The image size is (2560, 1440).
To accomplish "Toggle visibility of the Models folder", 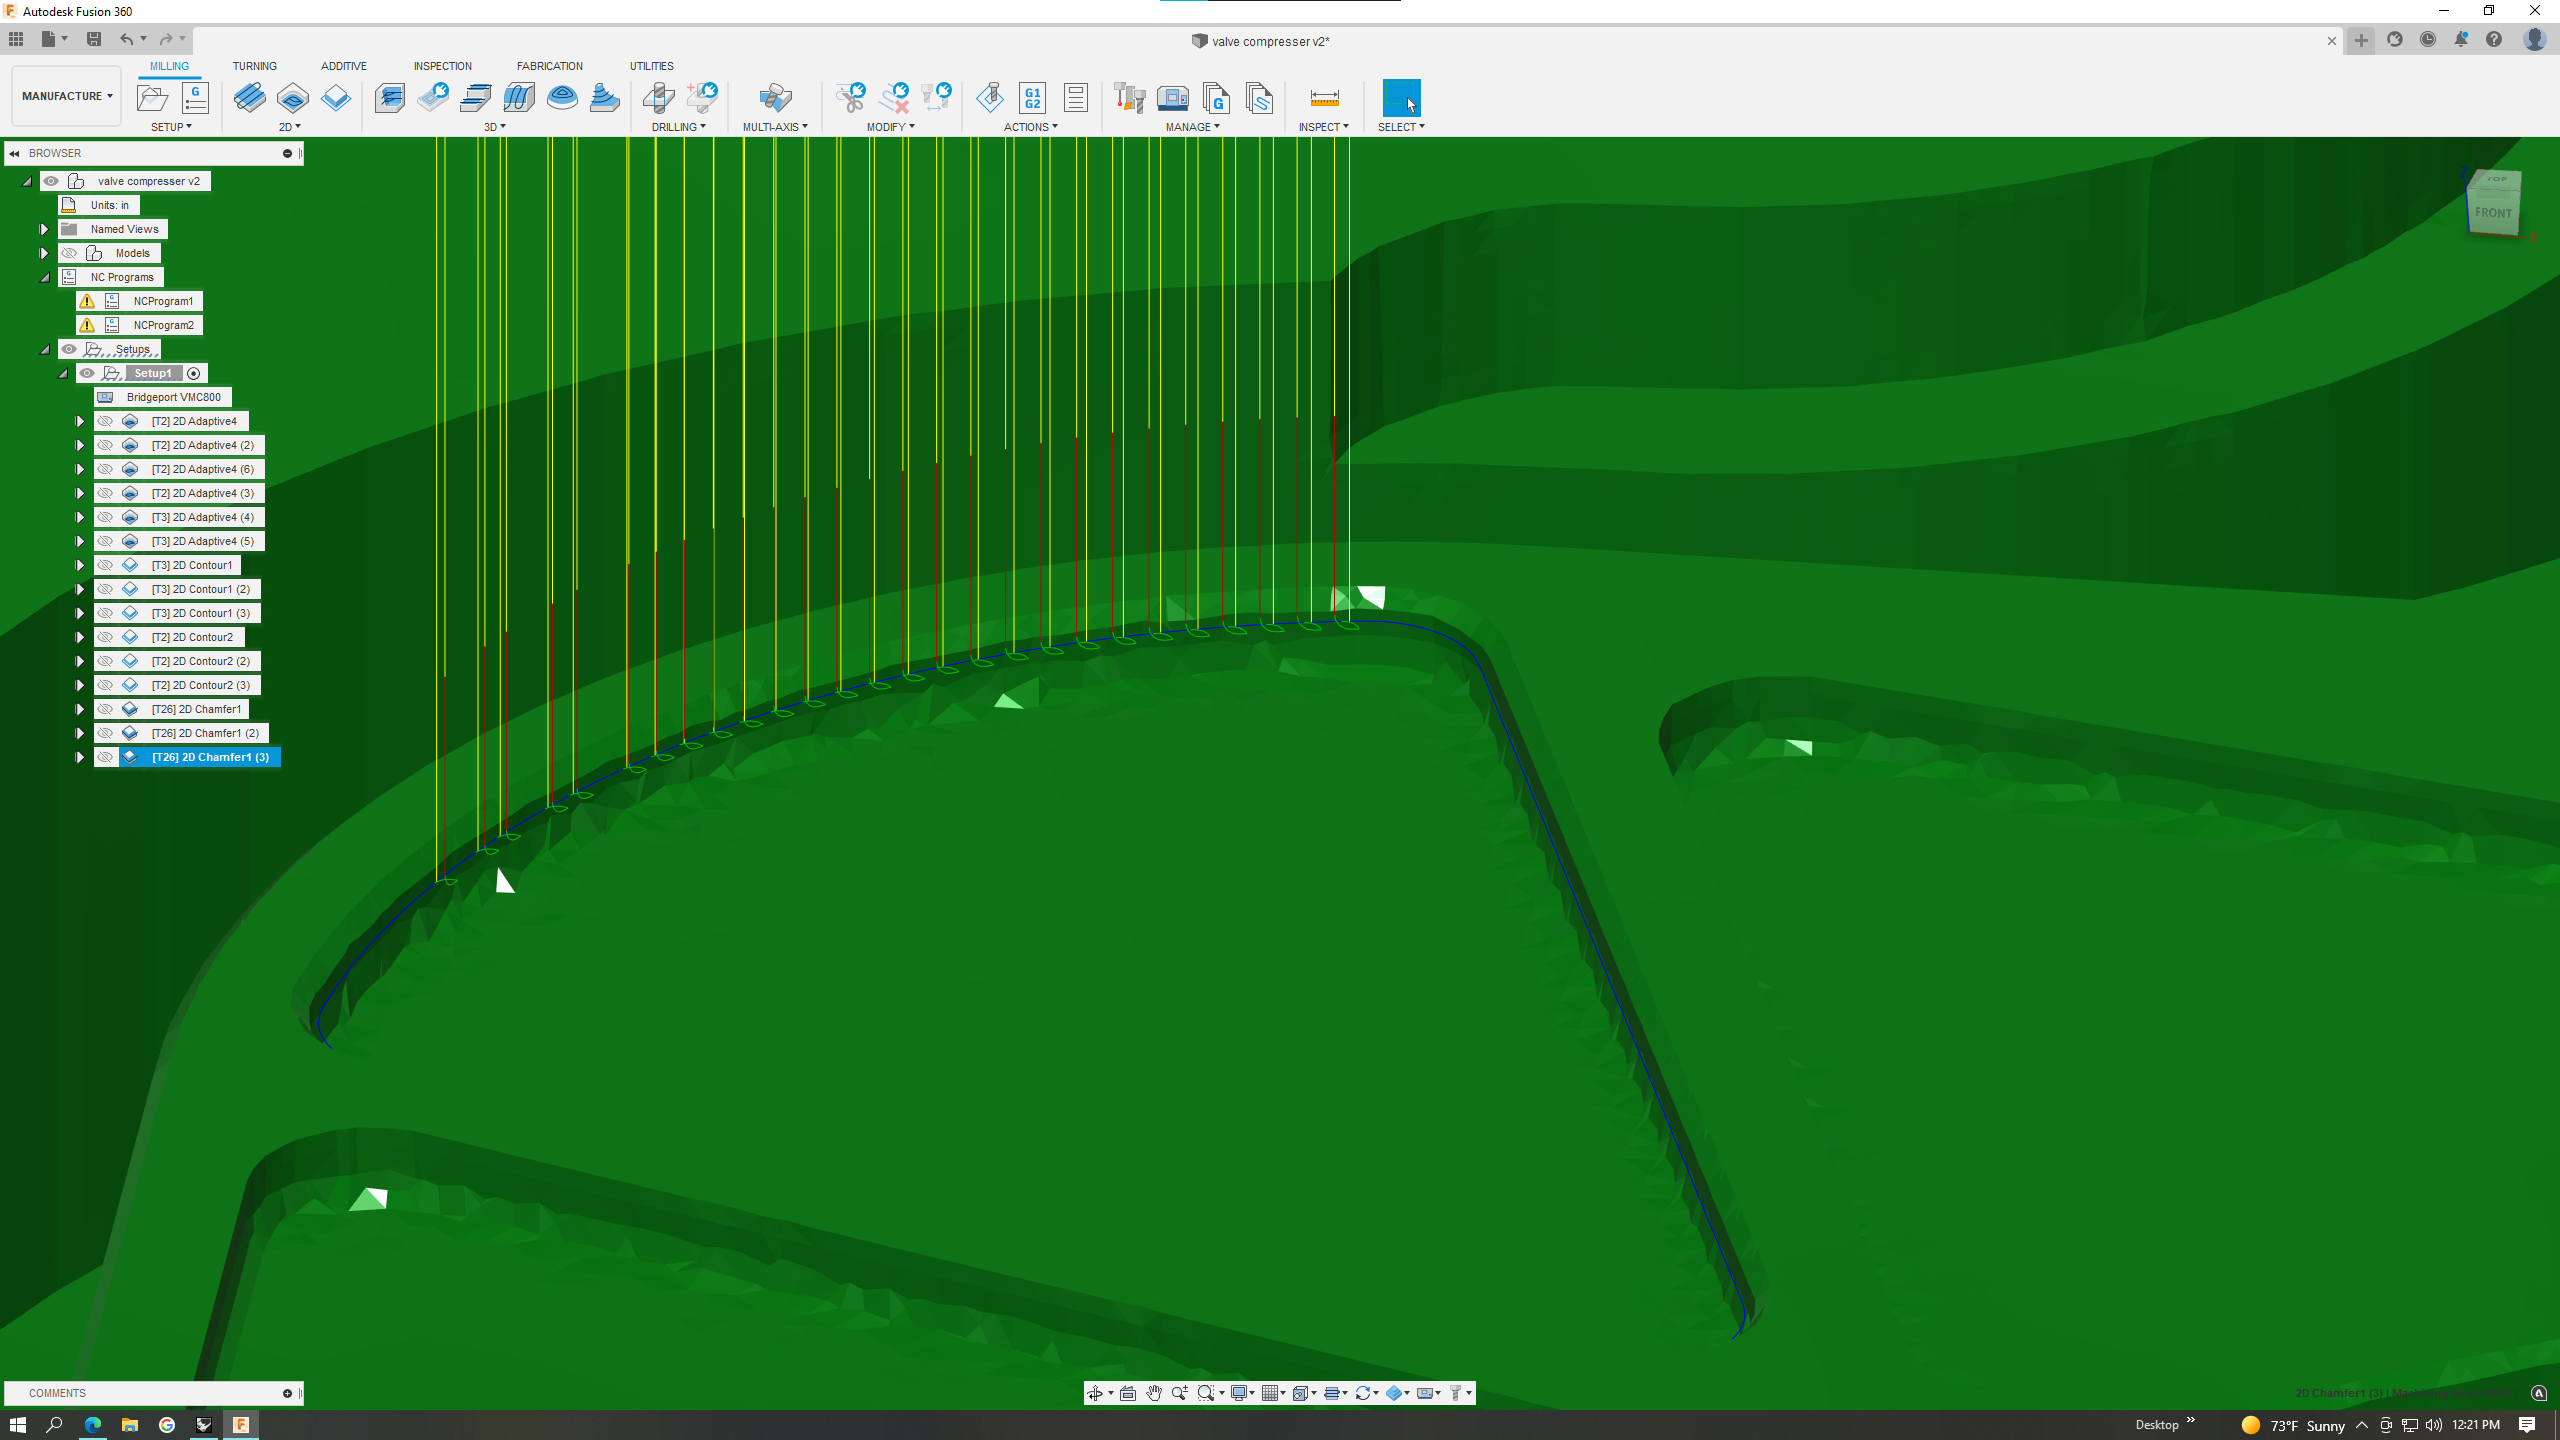I will (70, 252).
